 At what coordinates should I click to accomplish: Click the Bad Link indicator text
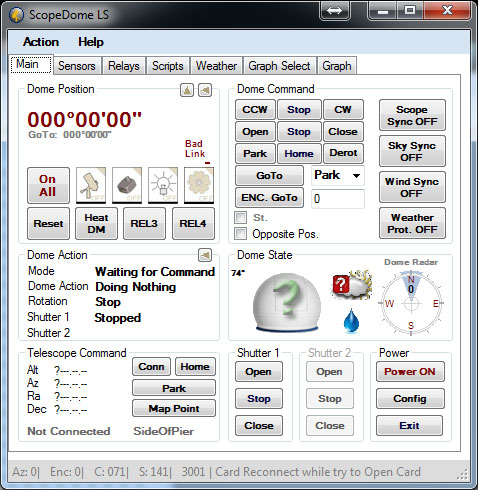pyautogui.click(x=195, y=149)
